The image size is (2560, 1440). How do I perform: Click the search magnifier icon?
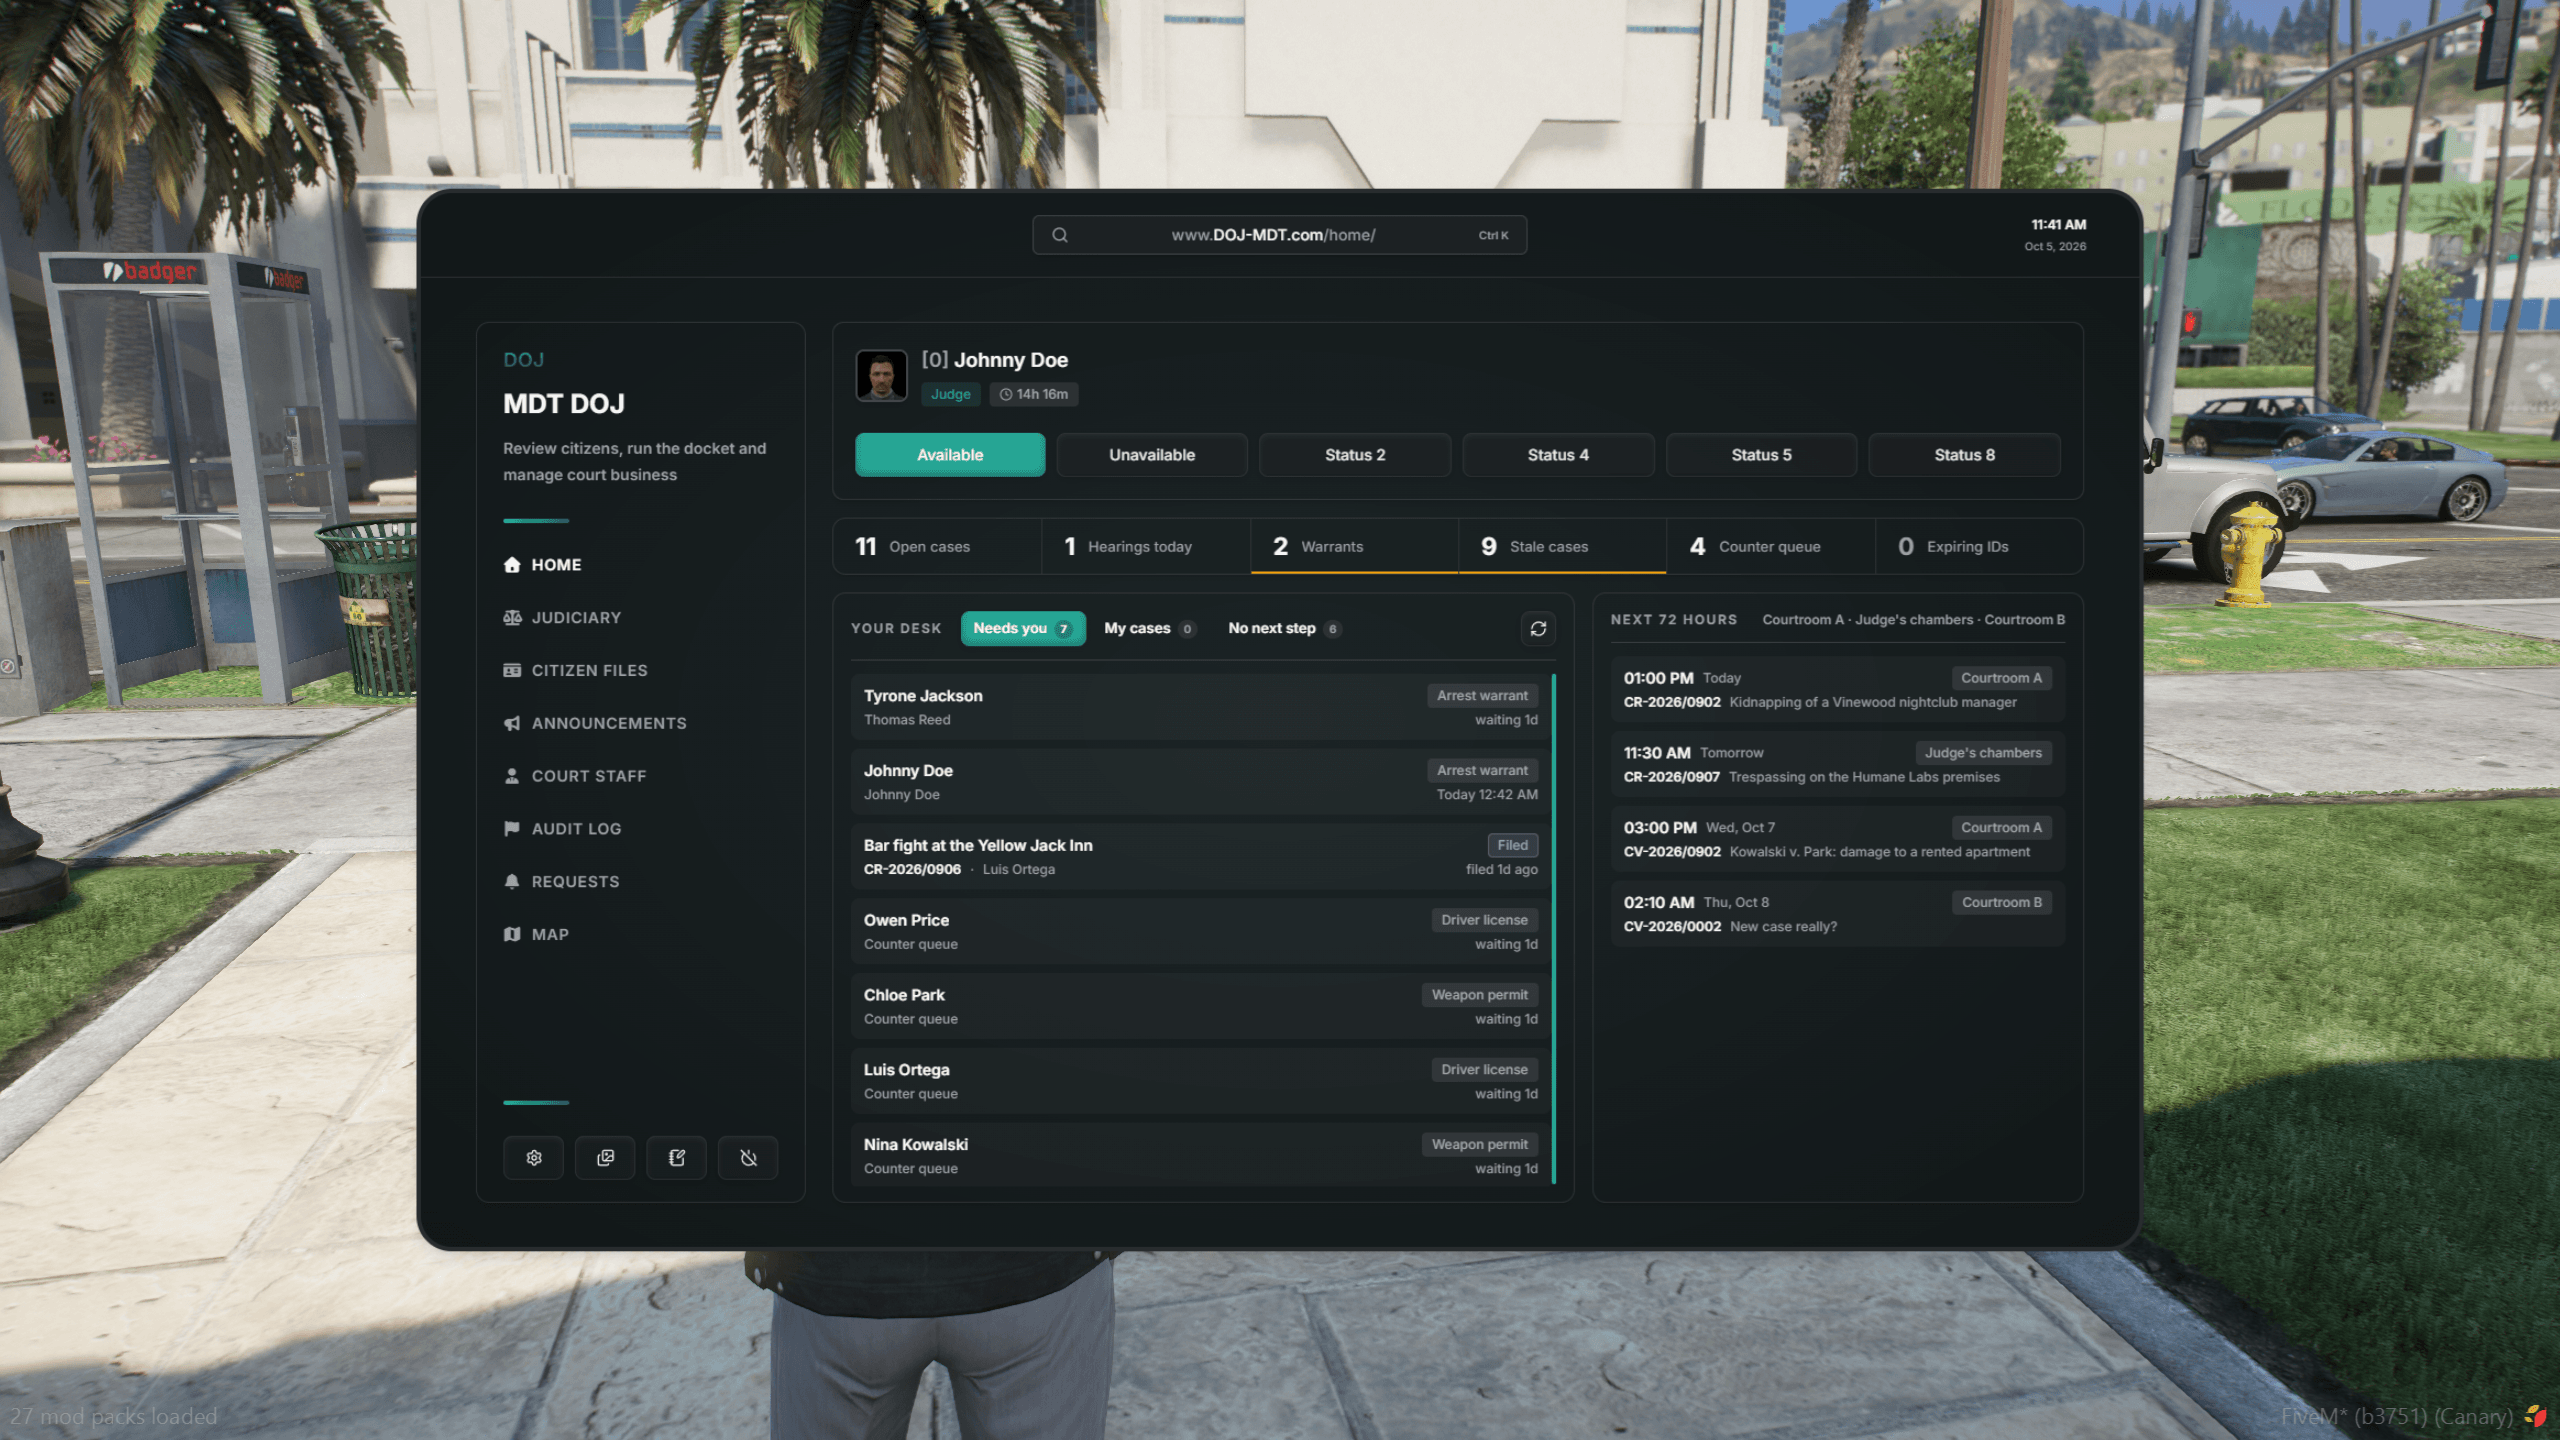coord(1060,235)
